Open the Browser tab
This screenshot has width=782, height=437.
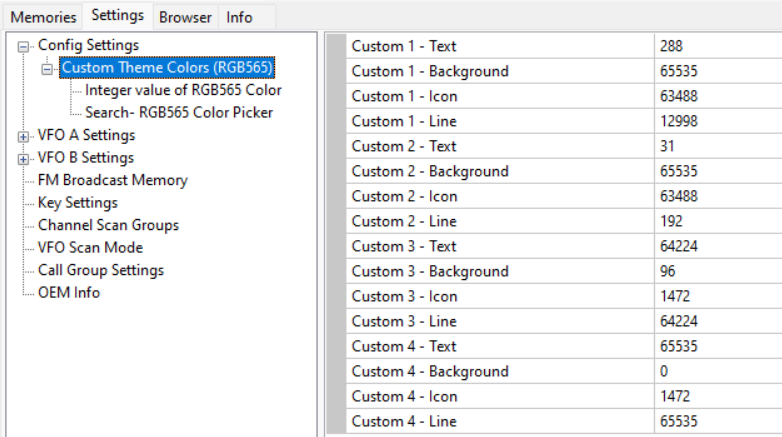tap(185, 17)
